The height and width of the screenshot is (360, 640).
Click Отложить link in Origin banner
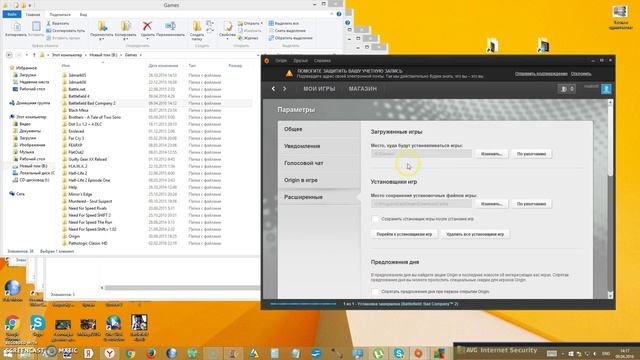coord(581,74)
